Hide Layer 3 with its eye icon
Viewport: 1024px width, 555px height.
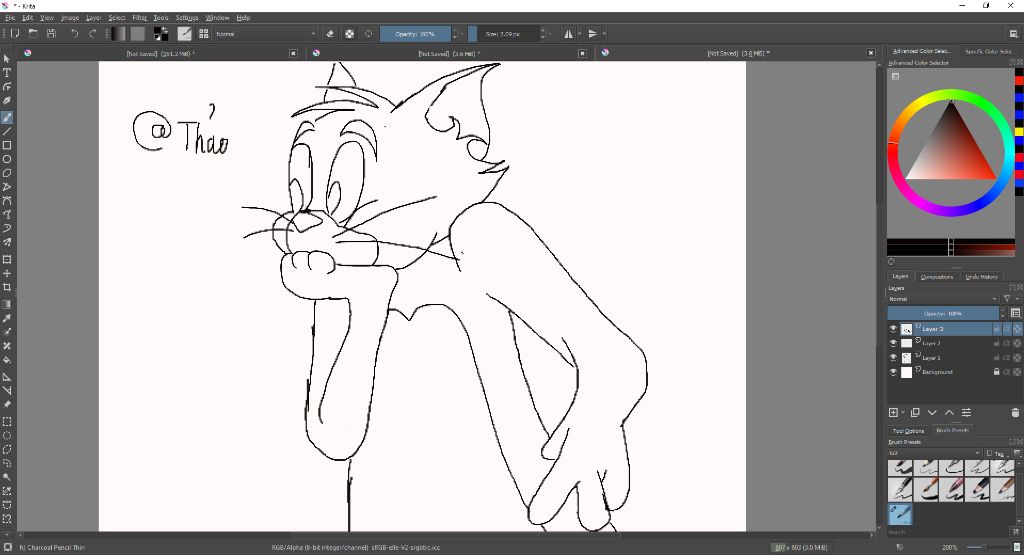[x=893, y=329]
